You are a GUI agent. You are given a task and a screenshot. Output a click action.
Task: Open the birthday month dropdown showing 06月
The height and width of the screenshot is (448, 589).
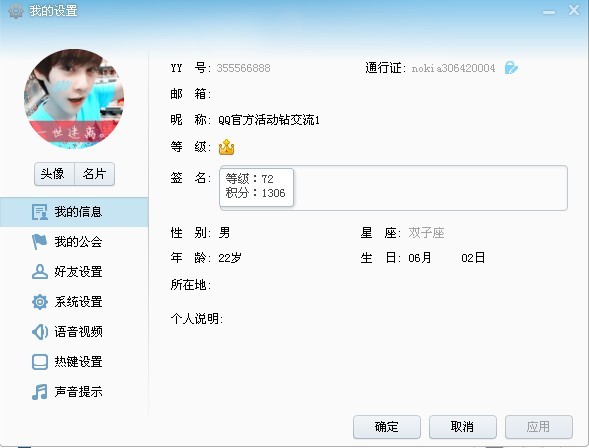coord(419,258)
